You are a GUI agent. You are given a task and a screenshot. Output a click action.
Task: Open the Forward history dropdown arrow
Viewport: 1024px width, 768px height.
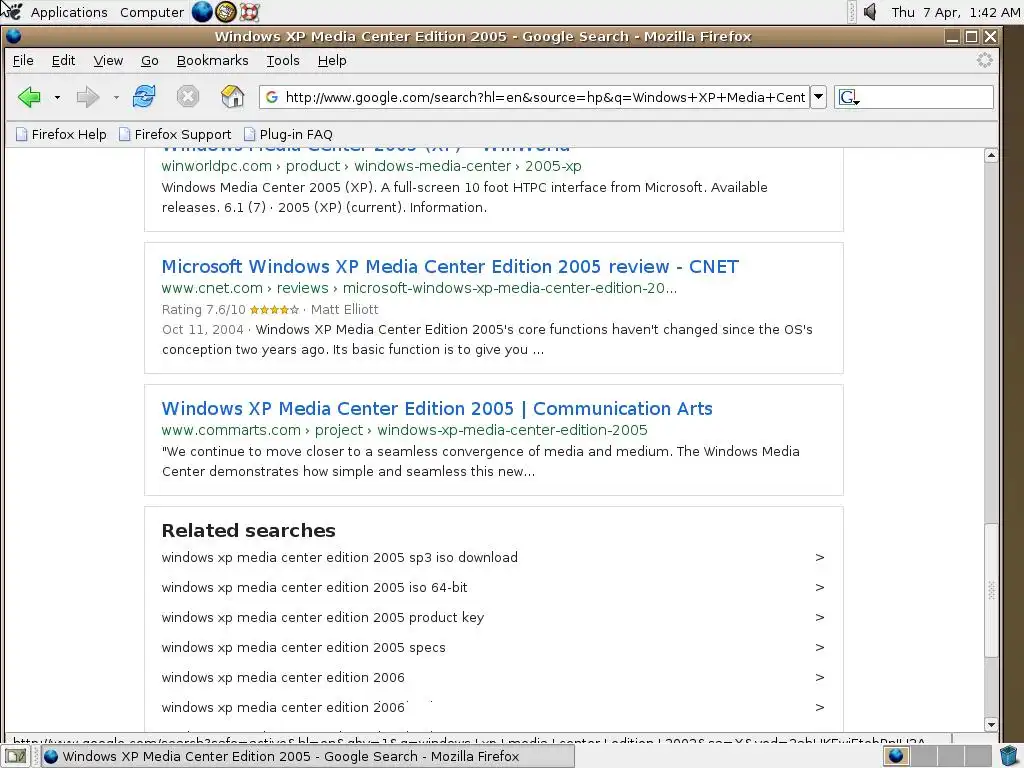[x=116, y=97]
